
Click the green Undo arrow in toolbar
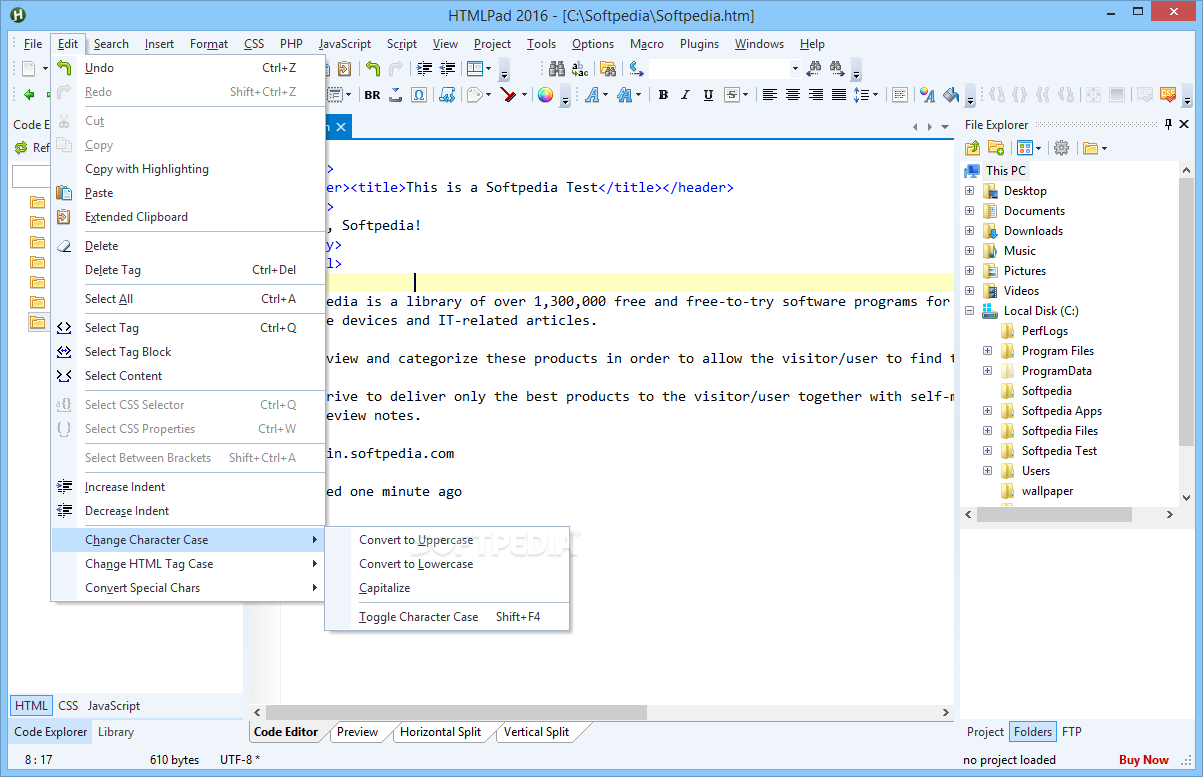pyautogui.click(x=372, y=69)
